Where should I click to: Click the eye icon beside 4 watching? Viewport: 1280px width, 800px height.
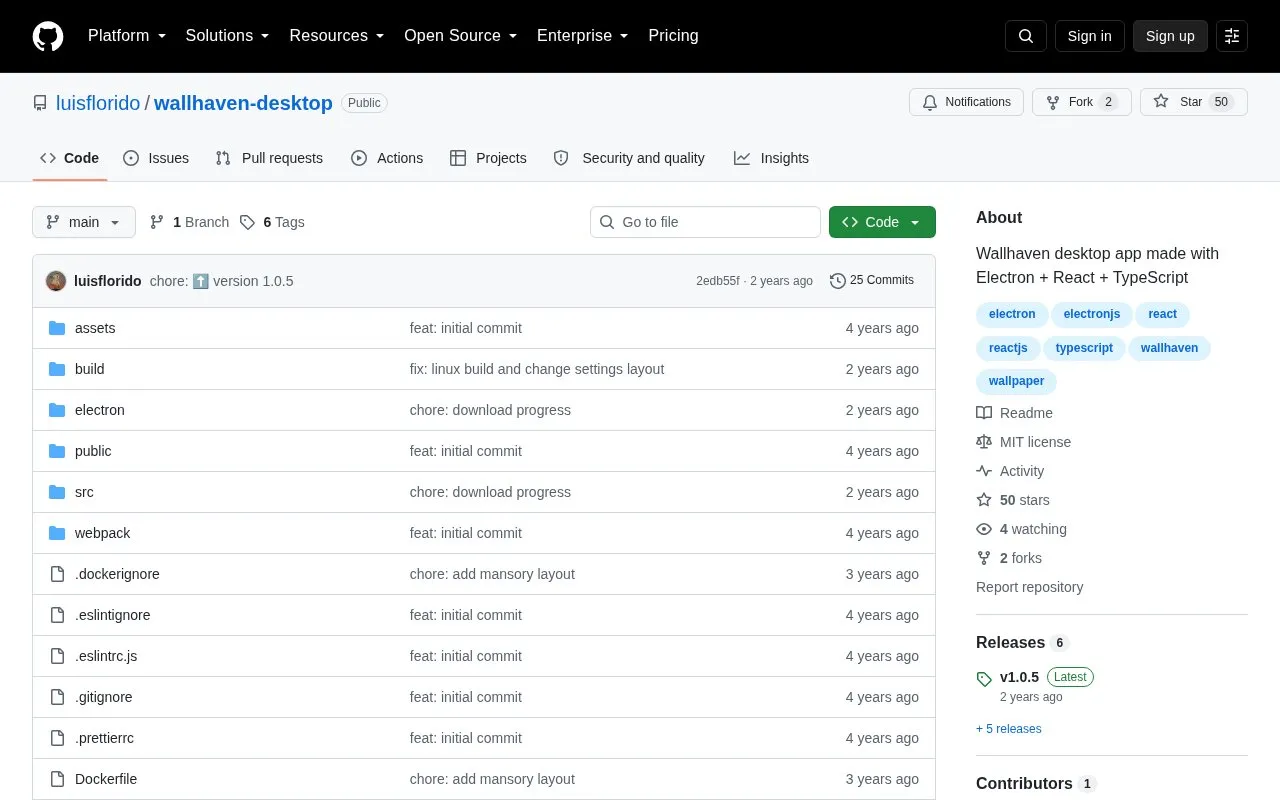point(984,529)
